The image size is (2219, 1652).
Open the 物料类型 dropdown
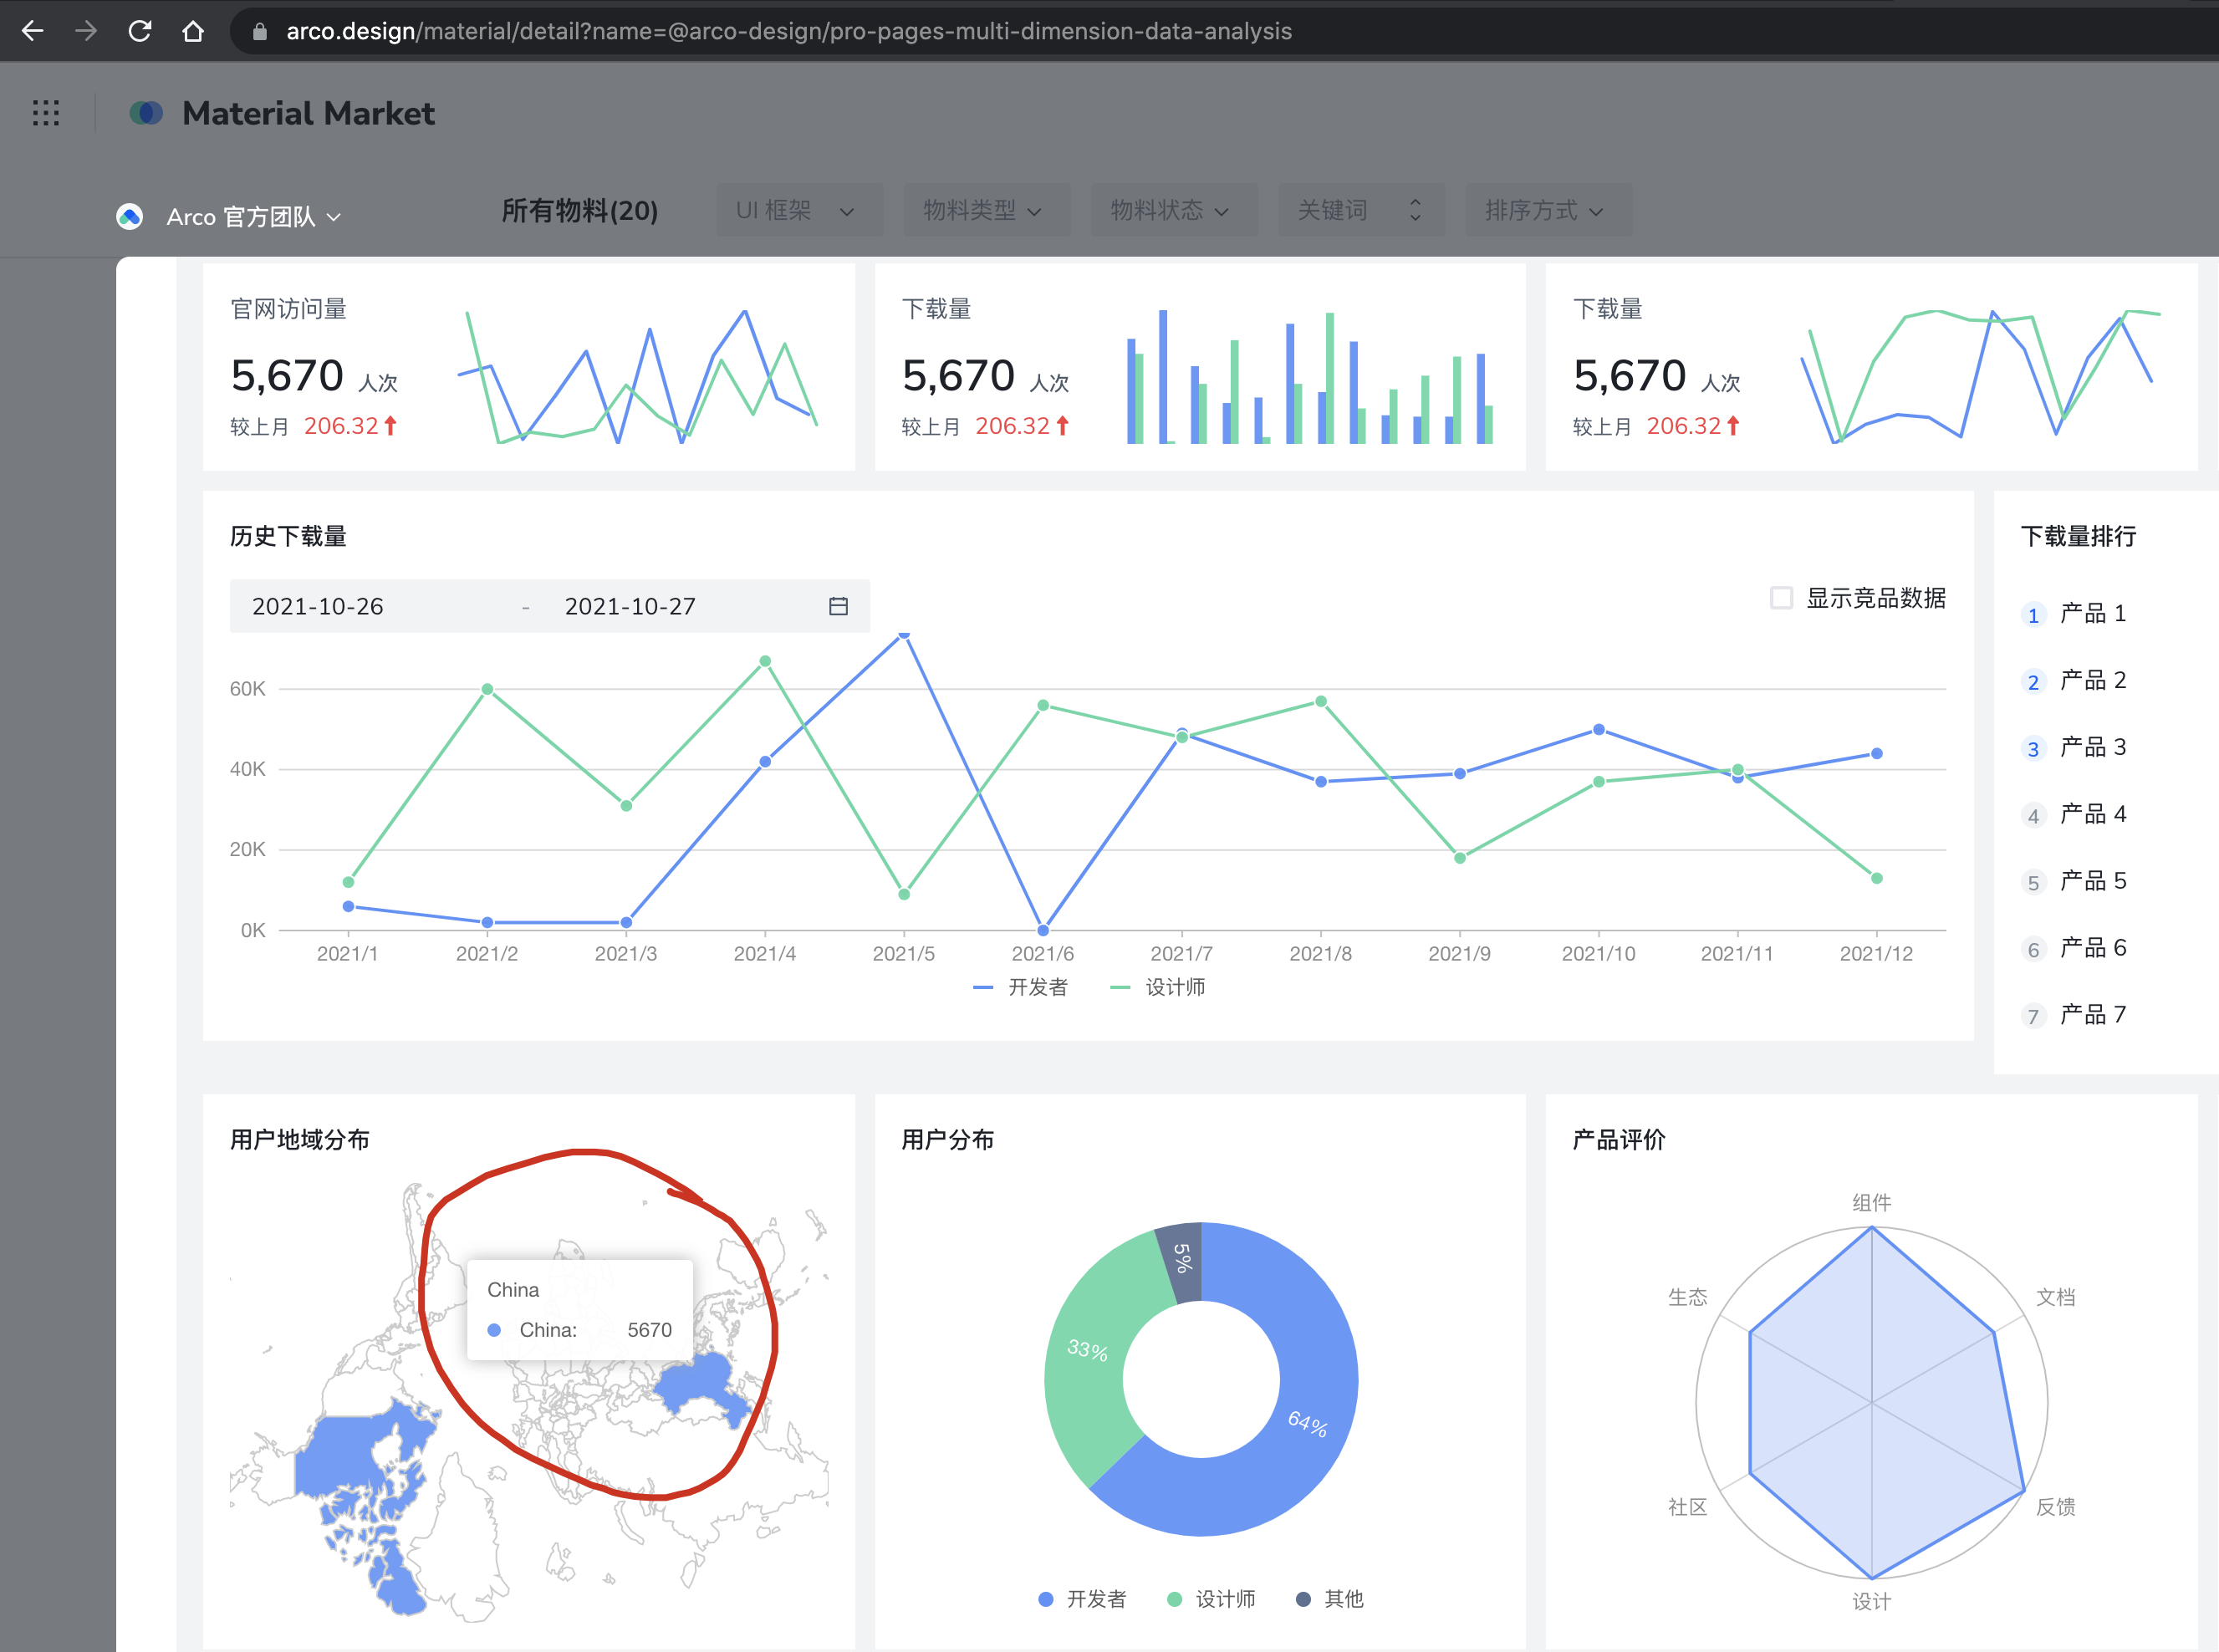click(x=986, y=210)
